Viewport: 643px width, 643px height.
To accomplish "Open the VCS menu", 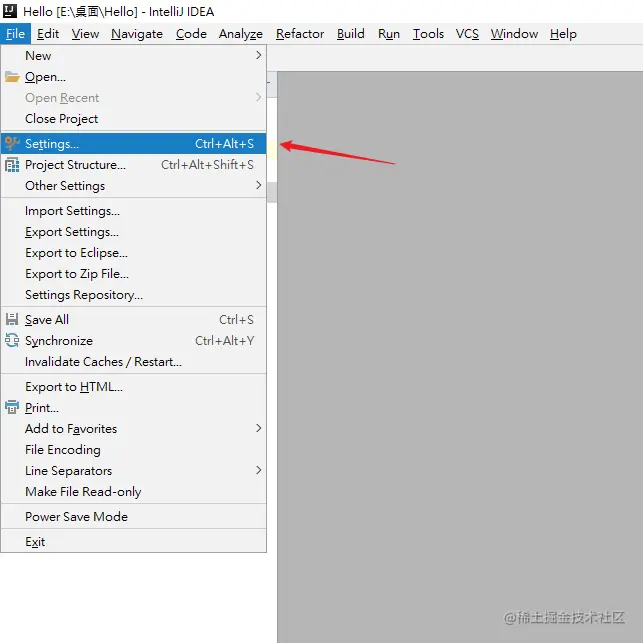I will tap(467, 34).
